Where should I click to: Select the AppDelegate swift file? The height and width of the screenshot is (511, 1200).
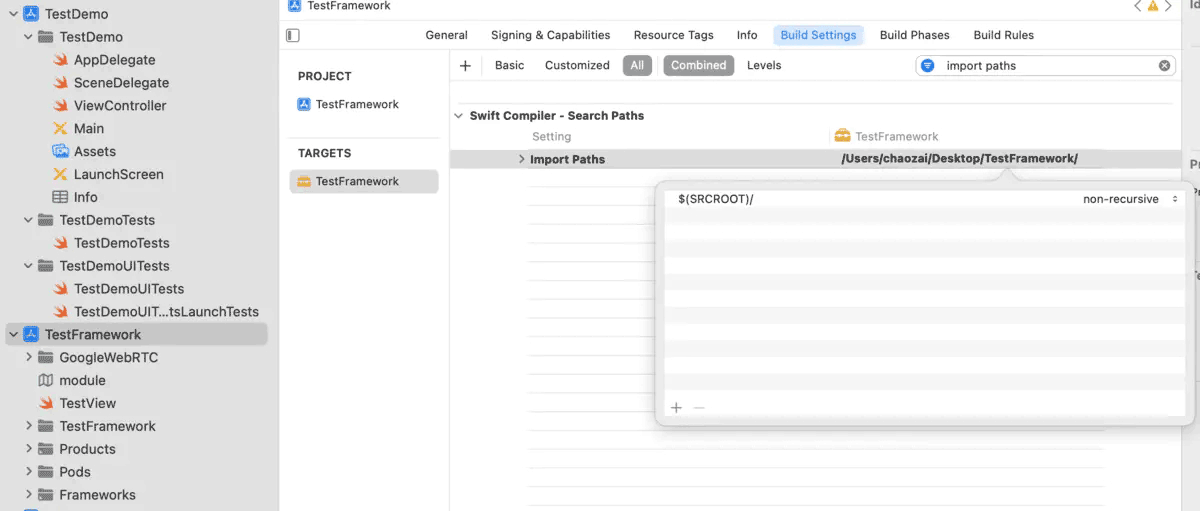(113, 60)
